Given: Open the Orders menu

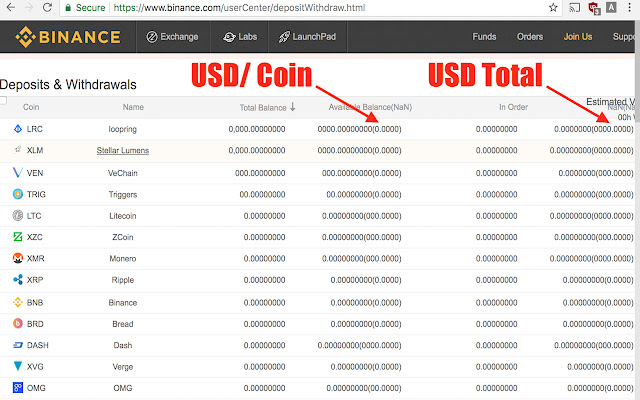Looking at the screenshot, I should [530, 37].
